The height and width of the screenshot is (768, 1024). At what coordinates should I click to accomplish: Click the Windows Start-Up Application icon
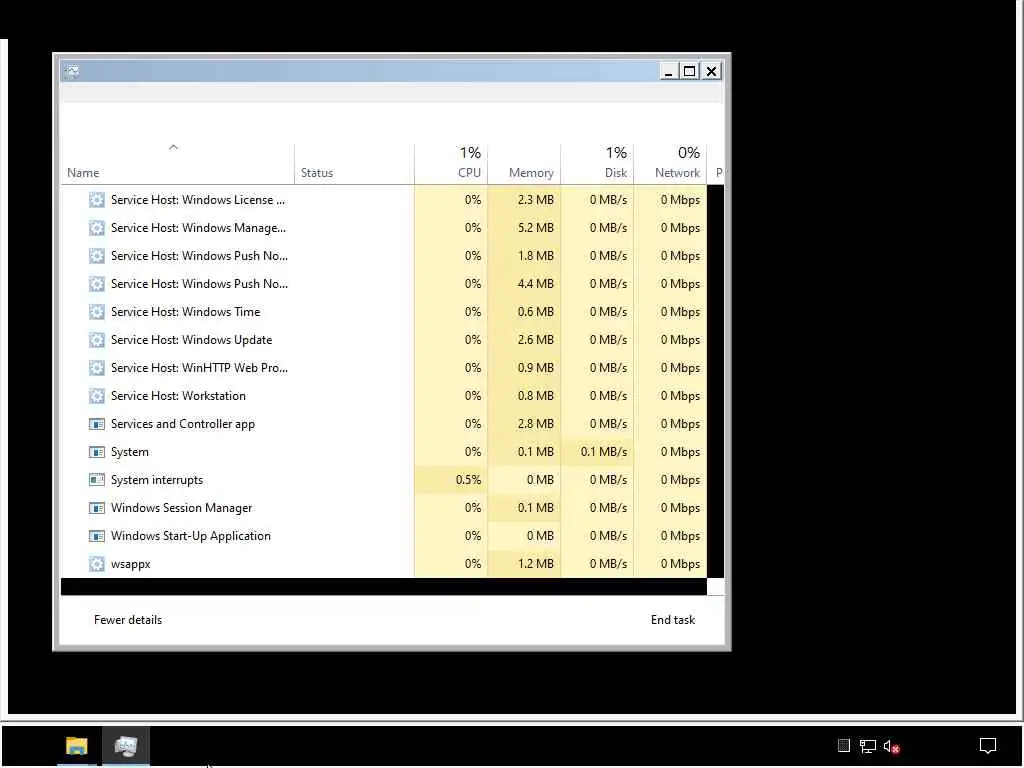[97, 536]
